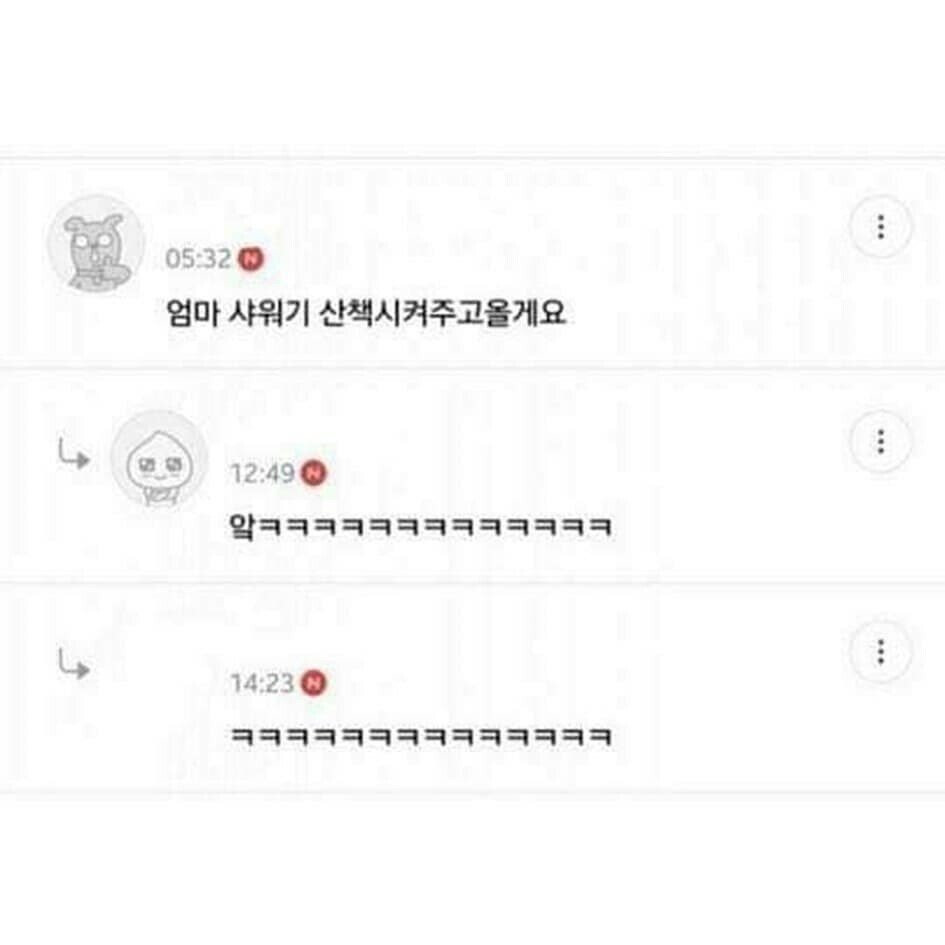Click the red N badge beside 14:23
The image size is (945, 945).
tap(313, 683)
